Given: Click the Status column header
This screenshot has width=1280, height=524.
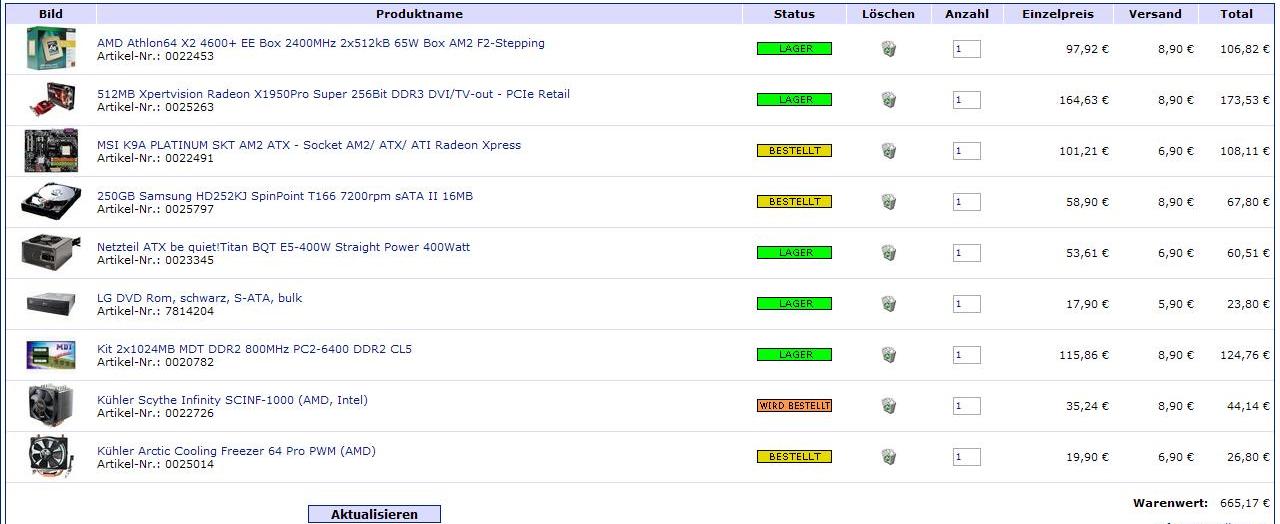Looking at the screenshot, I should tap(794, 14).
